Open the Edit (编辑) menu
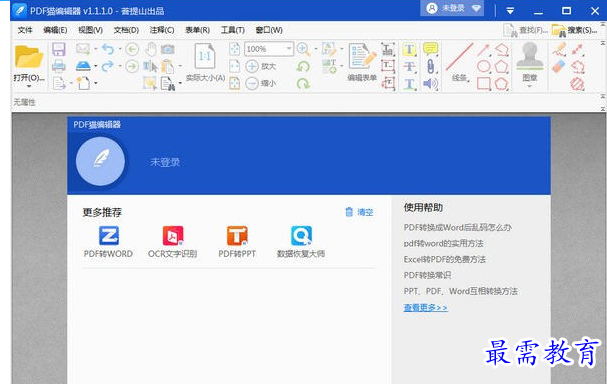The height and width of the screenshot is (384, 607). (55, 30)
